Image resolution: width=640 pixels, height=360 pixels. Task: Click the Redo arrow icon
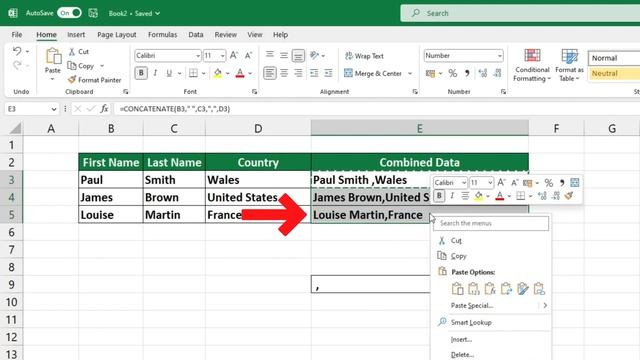pyautogui.click(x=17, y=64)
